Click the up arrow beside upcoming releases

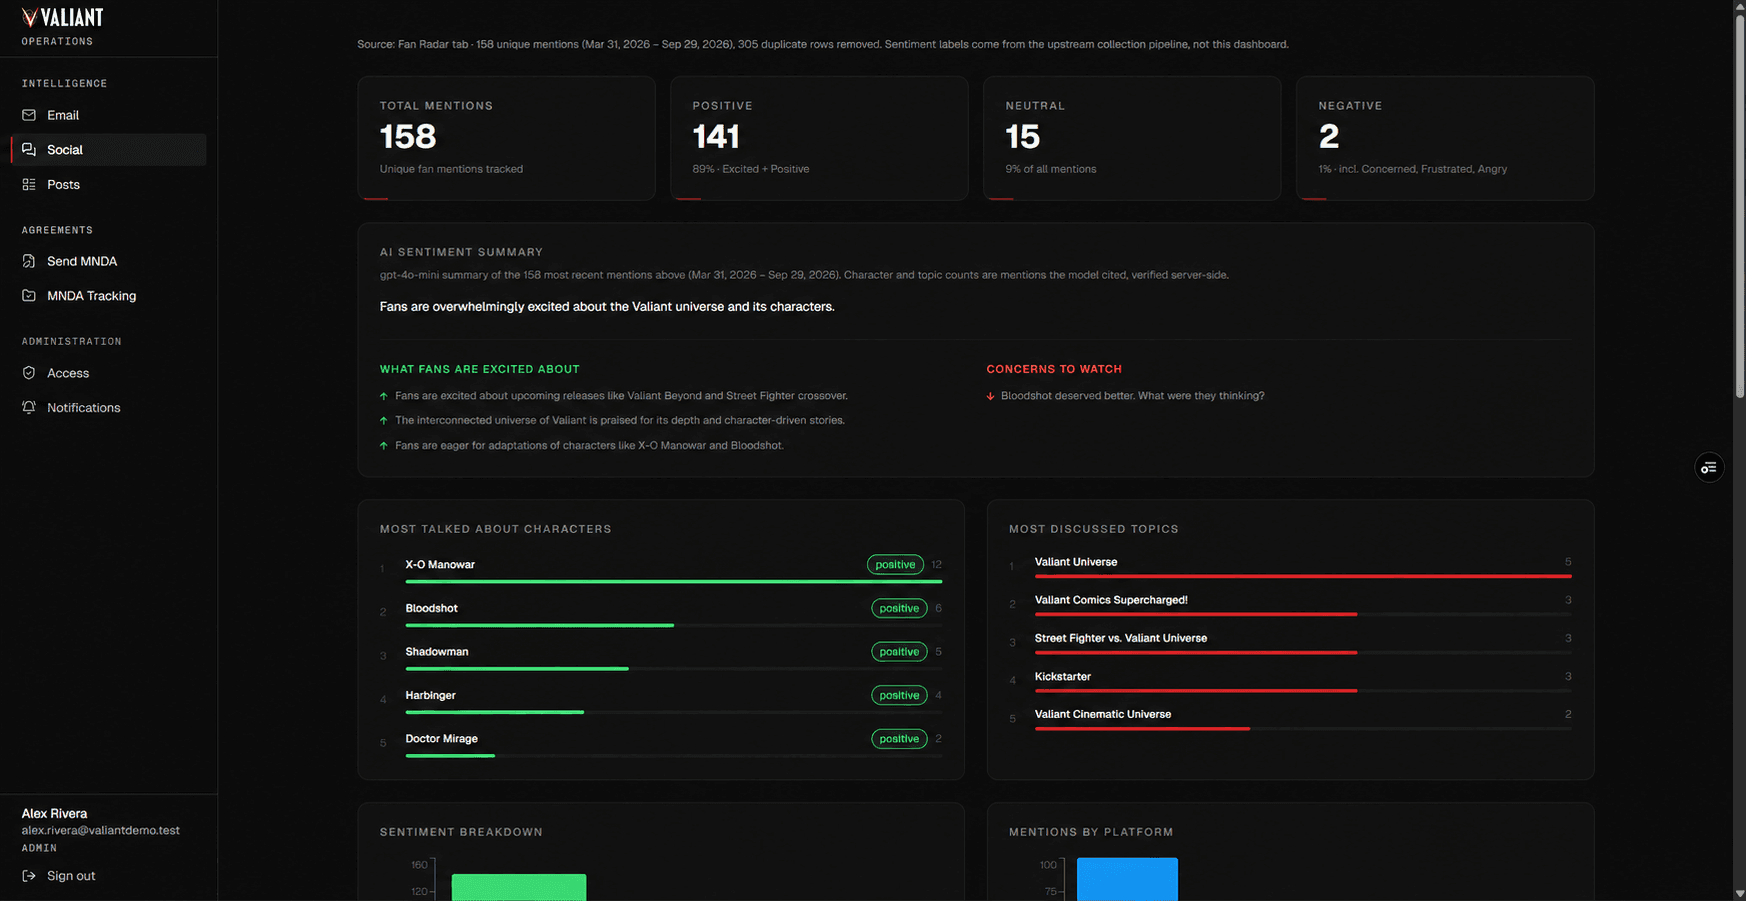point(384,396)
